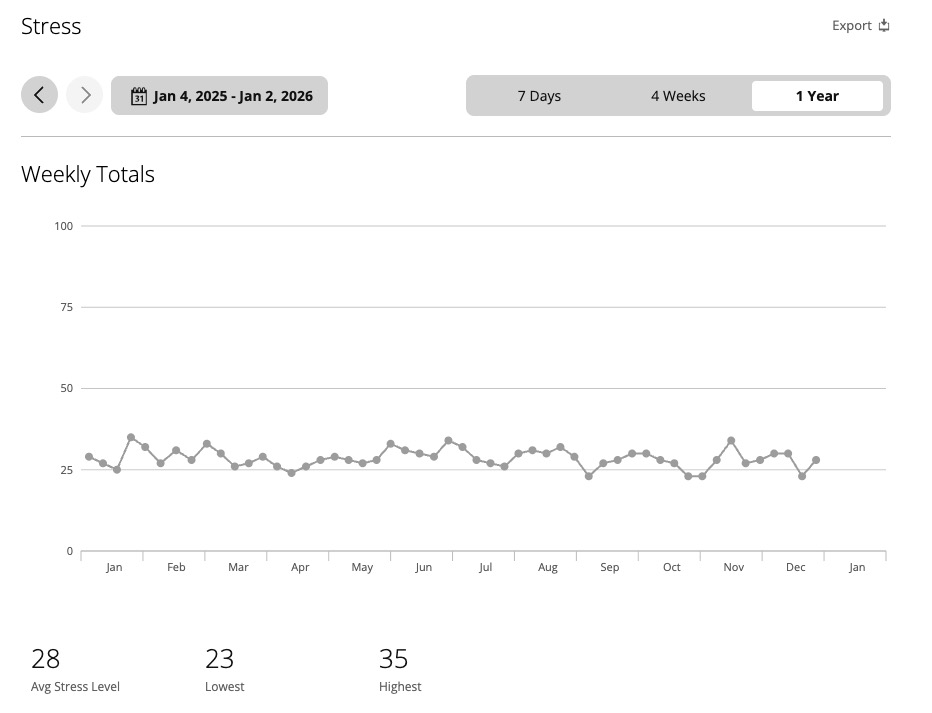Click the Weekly Totals heading
932x713 pixels.
pos(88,174)
